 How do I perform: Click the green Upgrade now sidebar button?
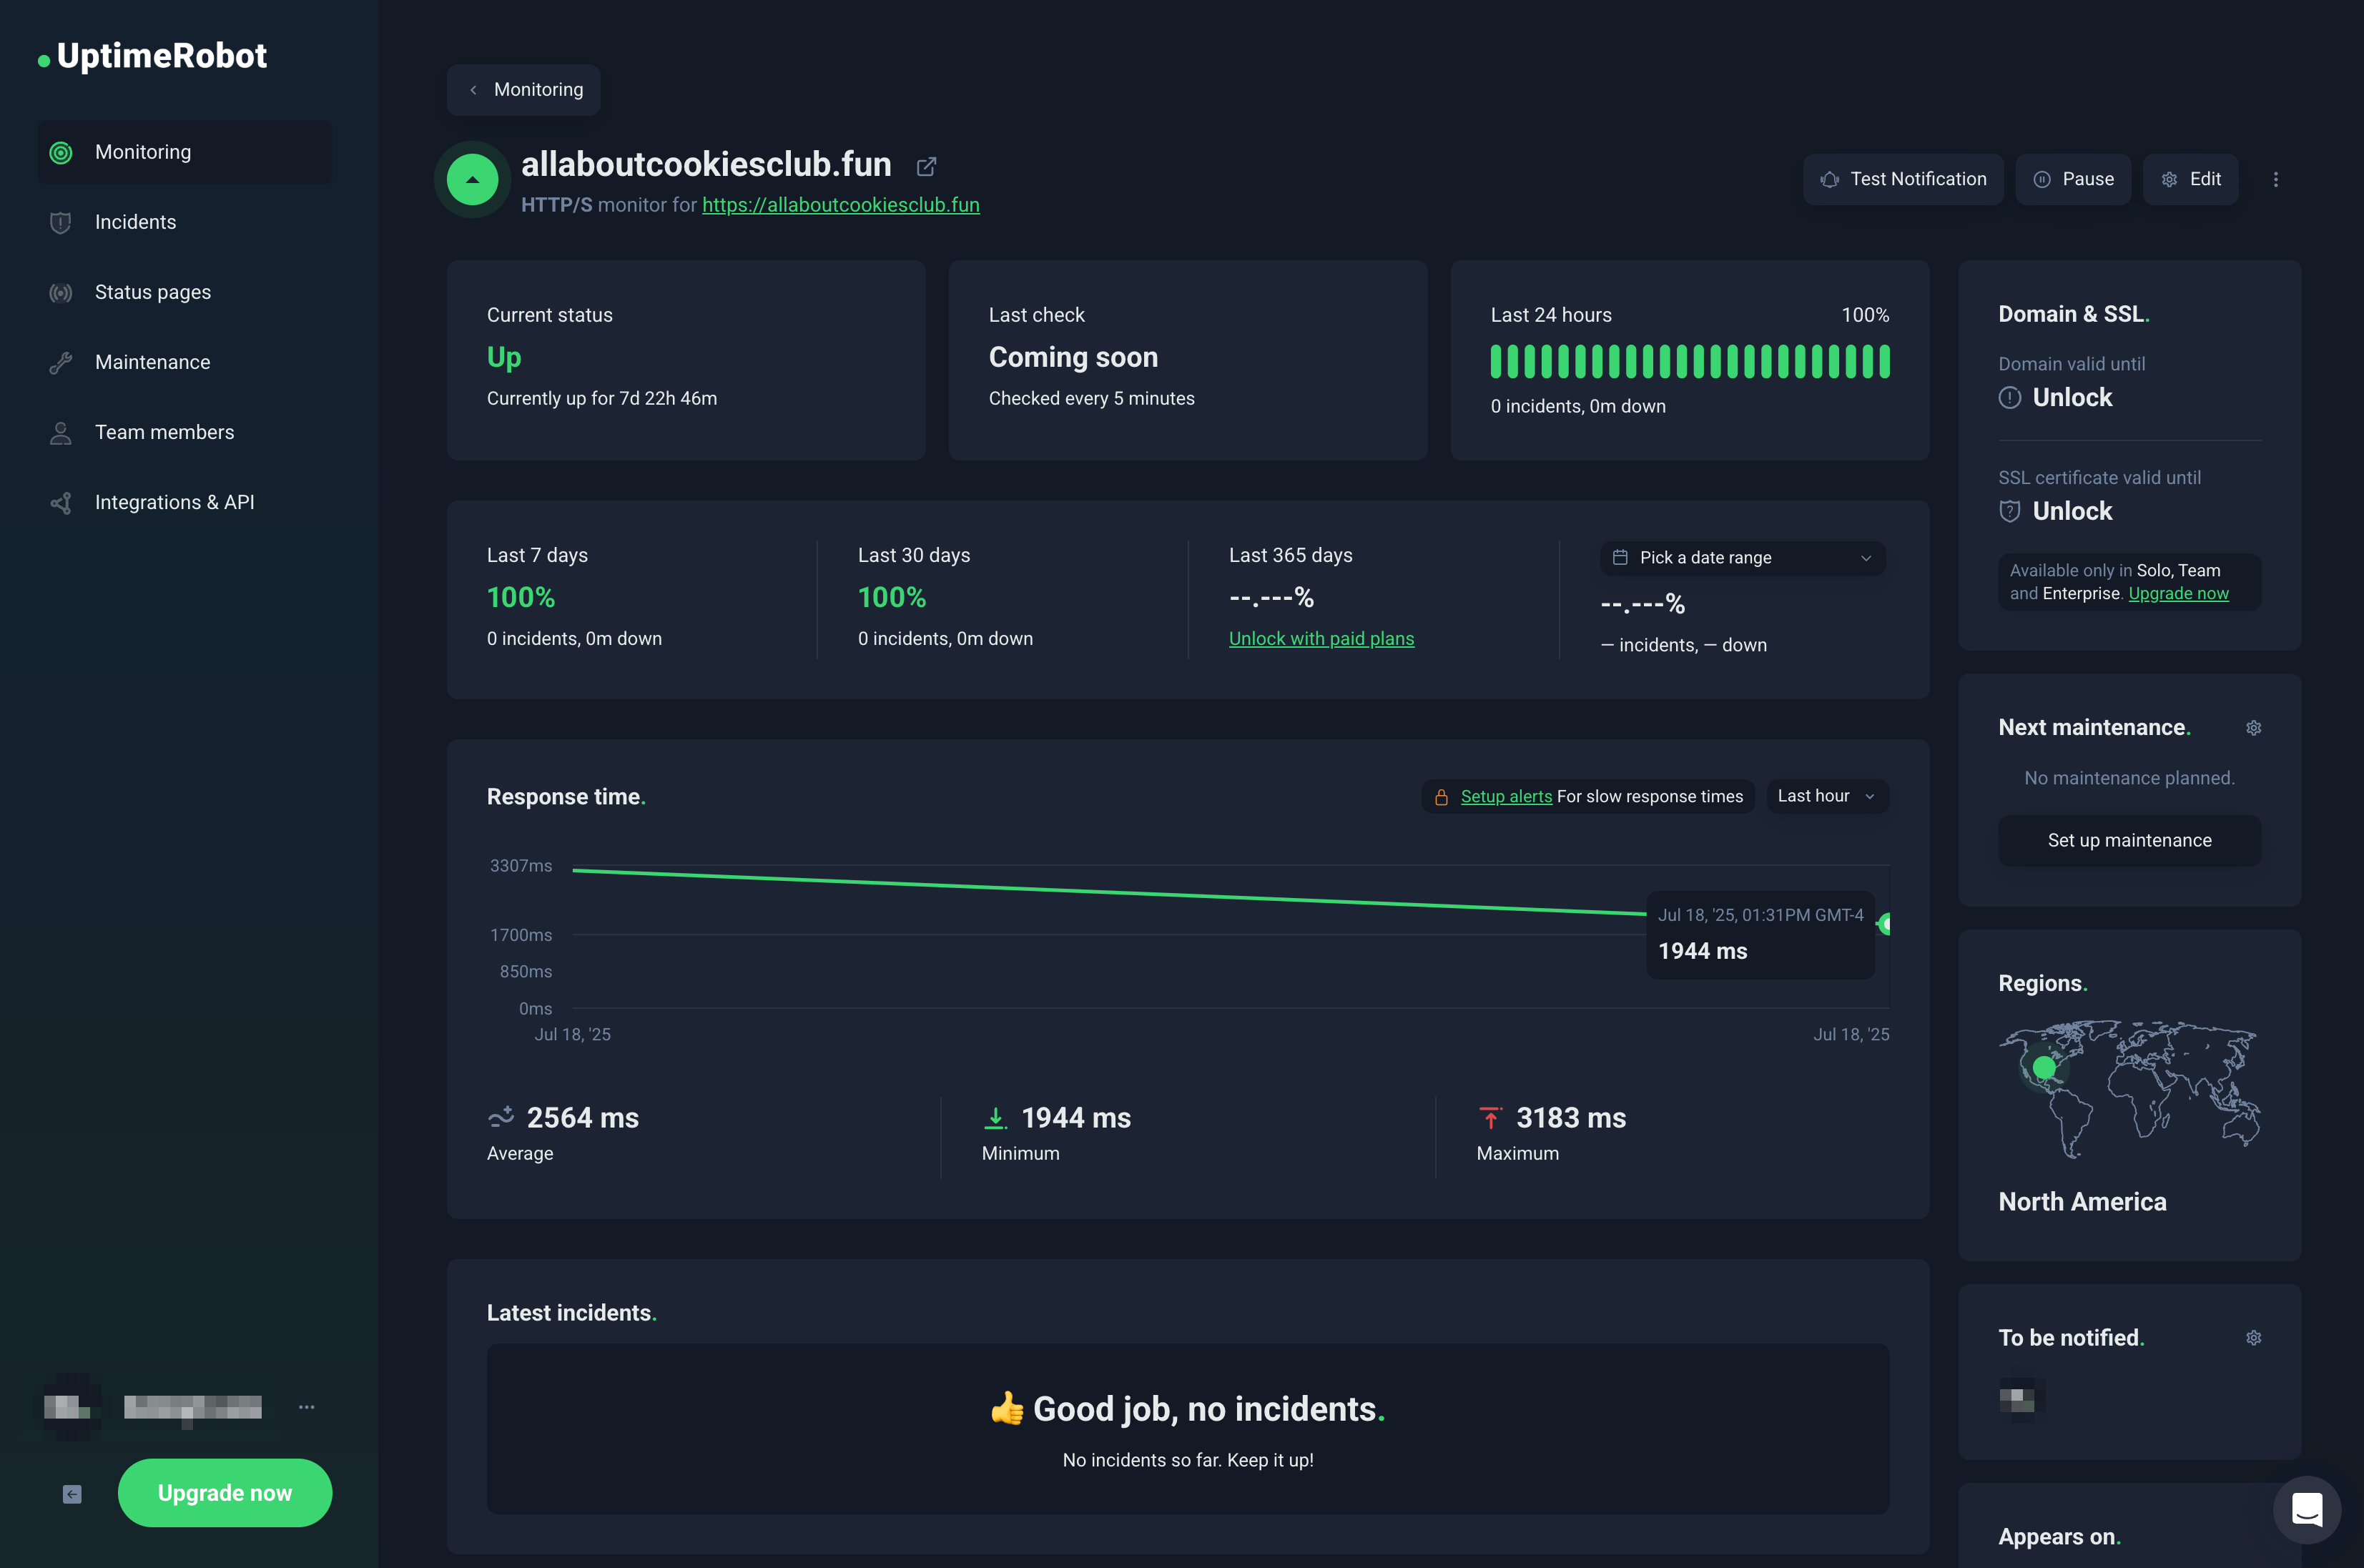point(225,1492)
